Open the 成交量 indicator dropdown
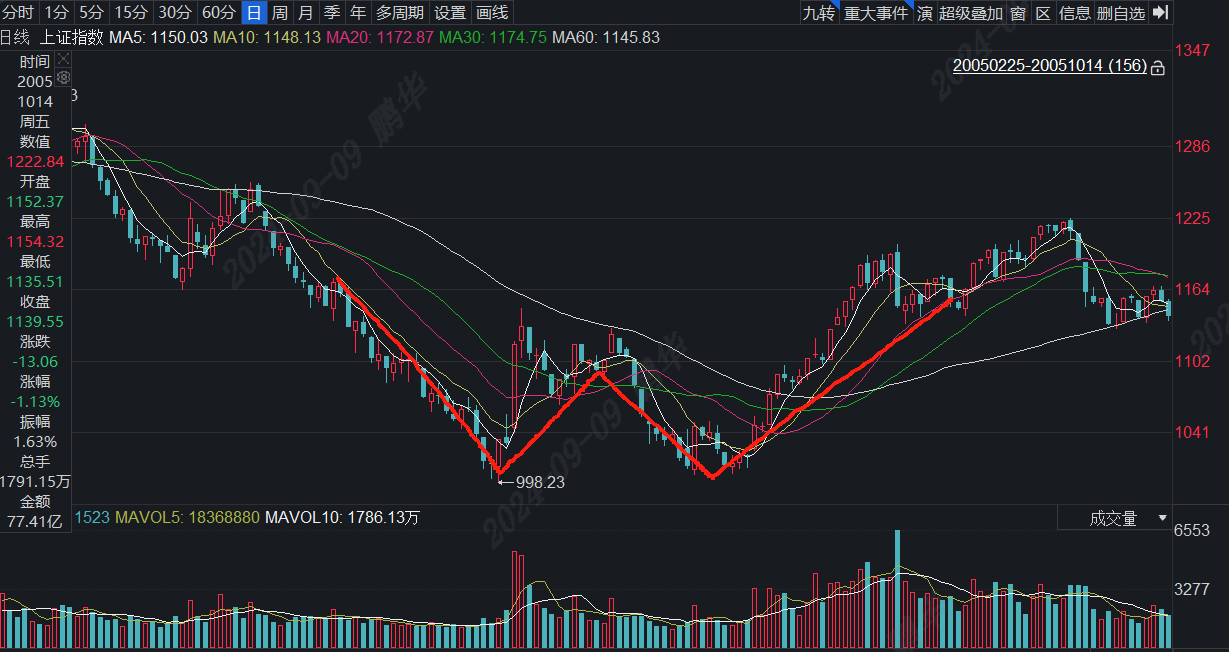Image resolution: width=1229 pixels, height=652 pixels. click(x=1114, y=518)
